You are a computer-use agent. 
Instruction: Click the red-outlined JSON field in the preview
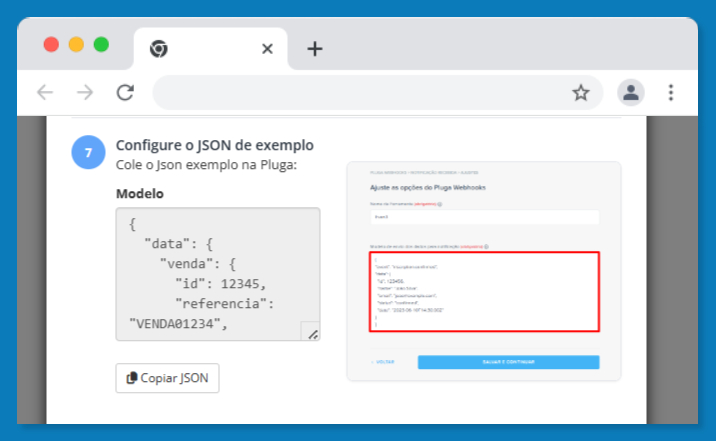tap(484, 291)
